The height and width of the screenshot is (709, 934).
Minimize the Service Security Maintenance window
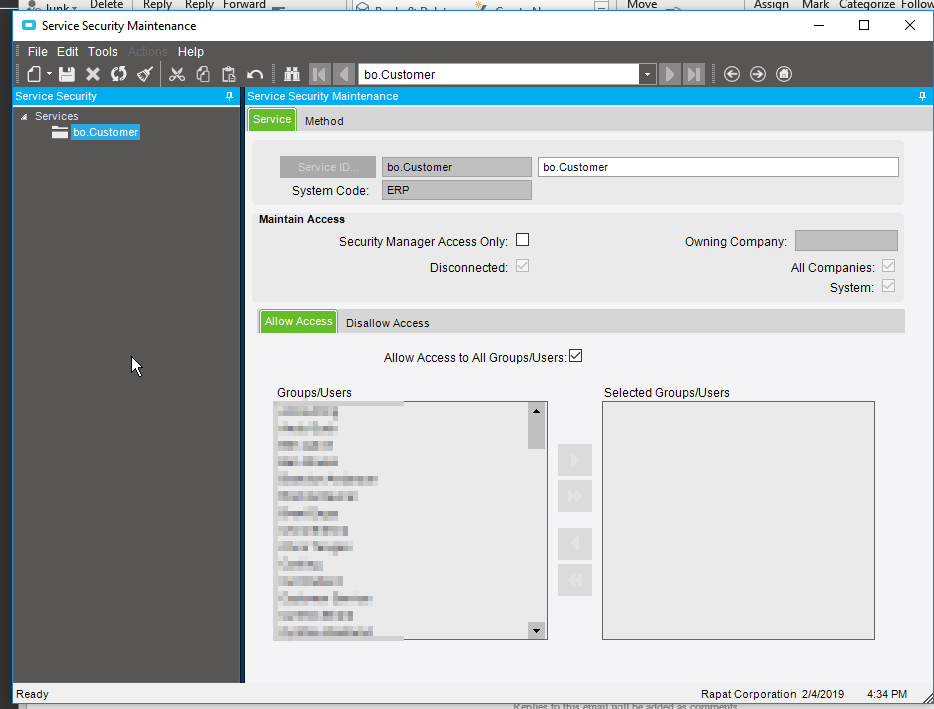[819, 25]
